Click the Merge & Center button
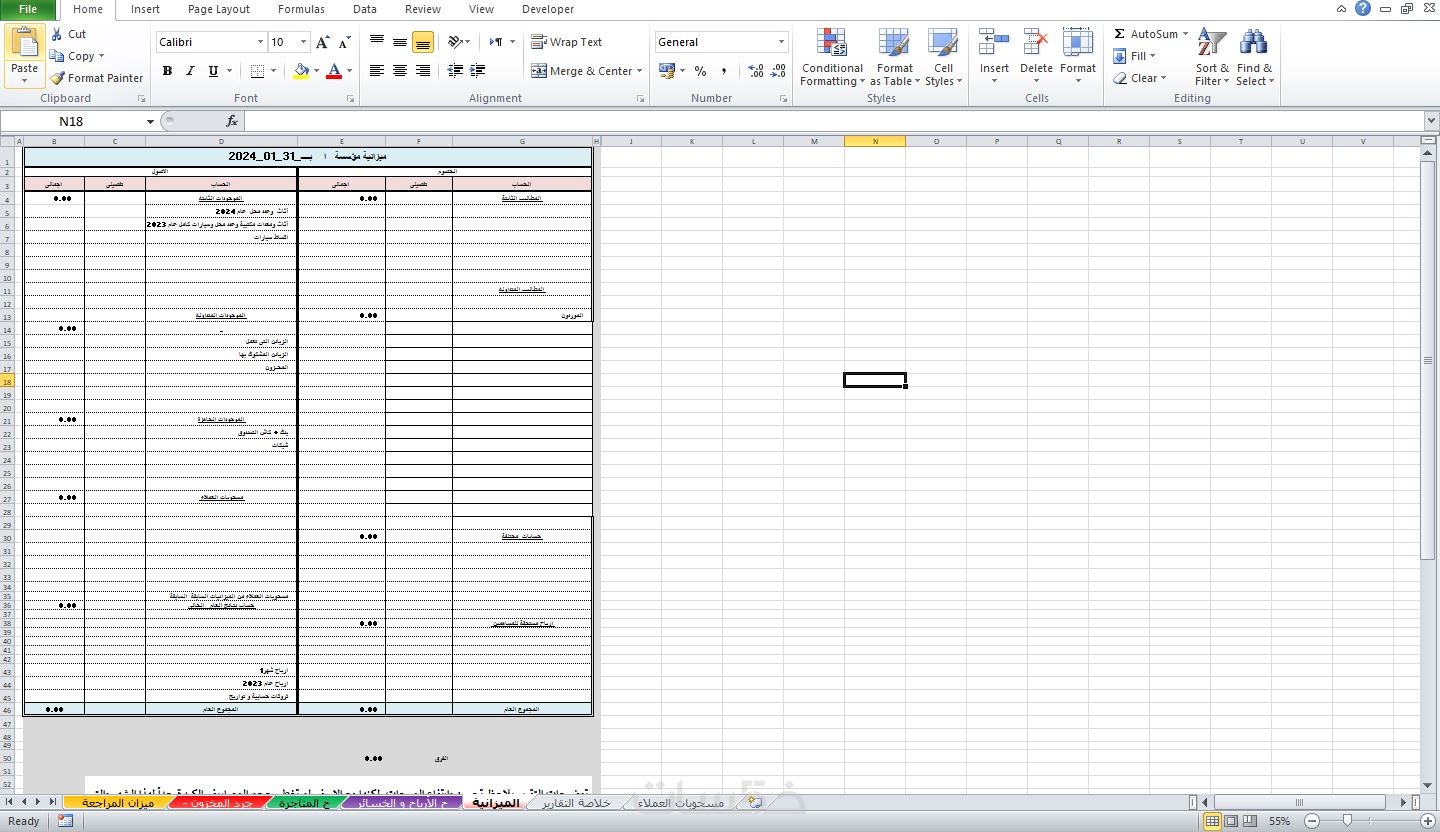Image resolution: width=1440 pixels, height=832 pixels. coord(581,71)
